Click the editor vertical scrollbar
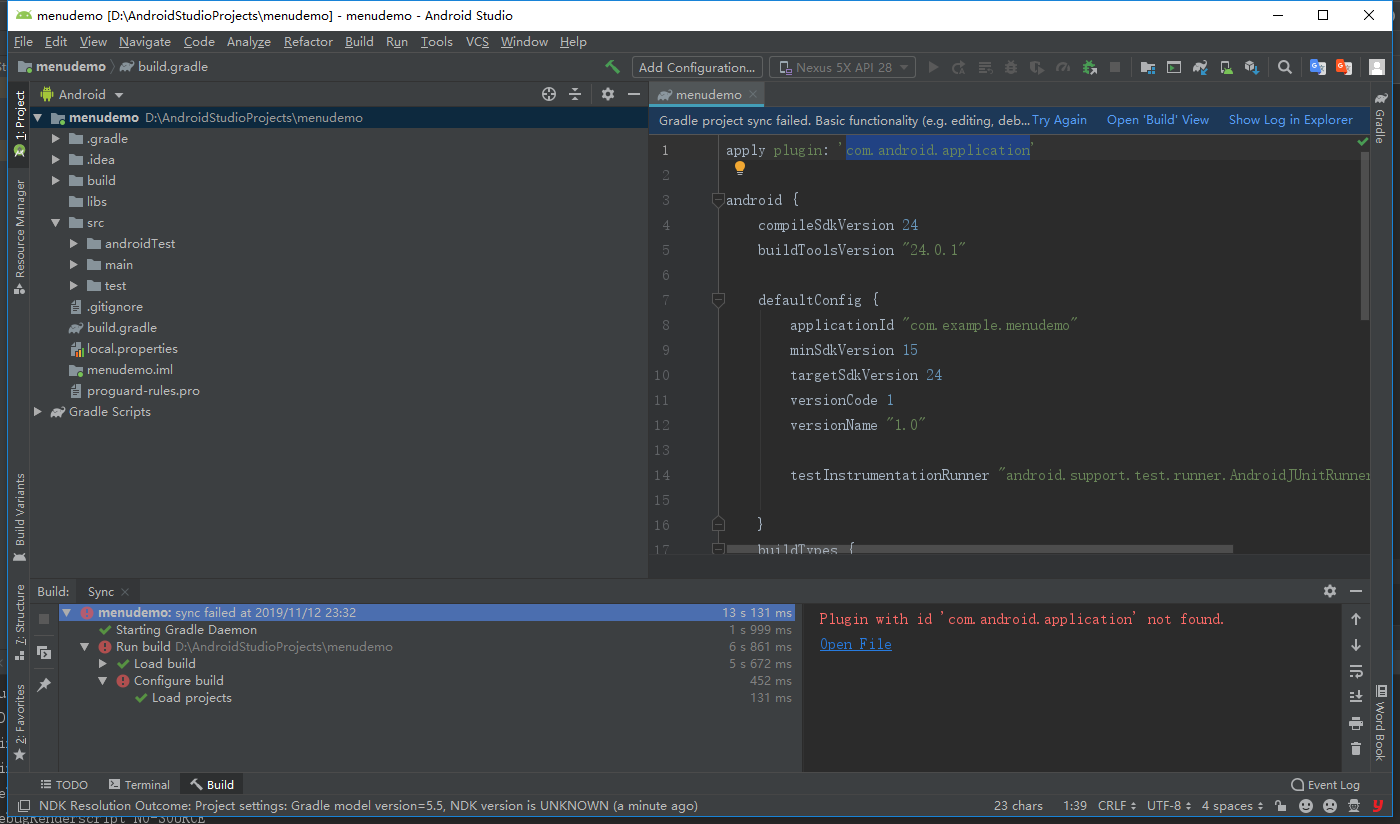 coord(1364,236)
